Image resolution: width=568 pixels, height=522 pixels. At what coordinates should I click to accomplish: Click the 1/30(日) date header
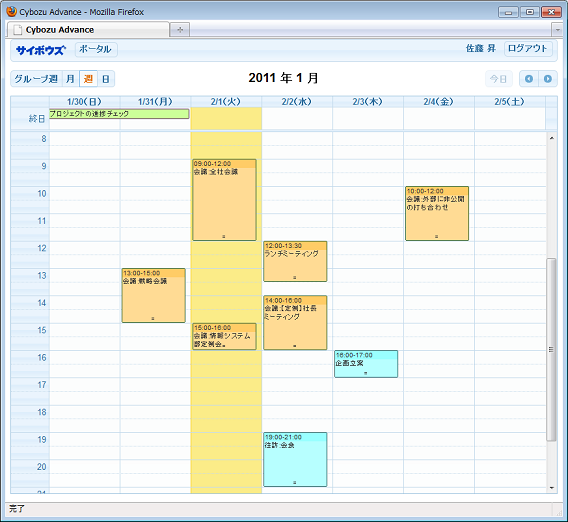pyautogui.click(x=84, y=102)
